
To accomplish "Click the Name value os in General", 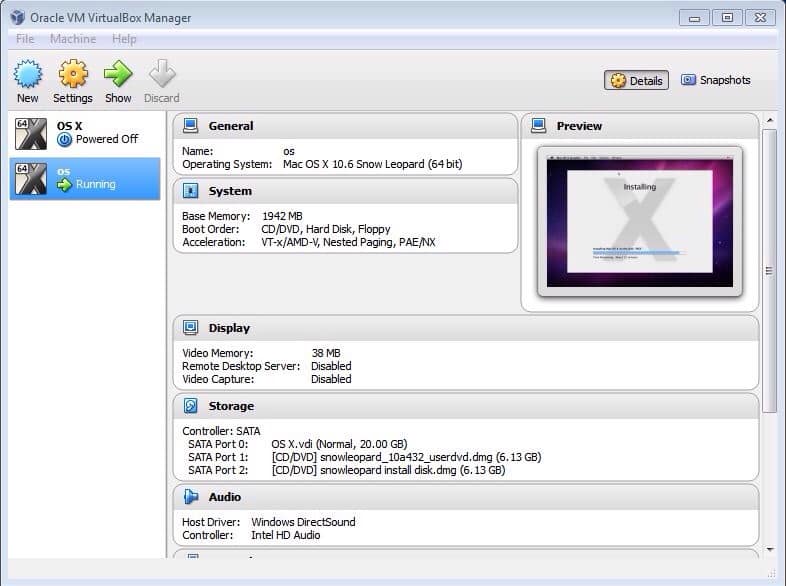I will (289, 151).
